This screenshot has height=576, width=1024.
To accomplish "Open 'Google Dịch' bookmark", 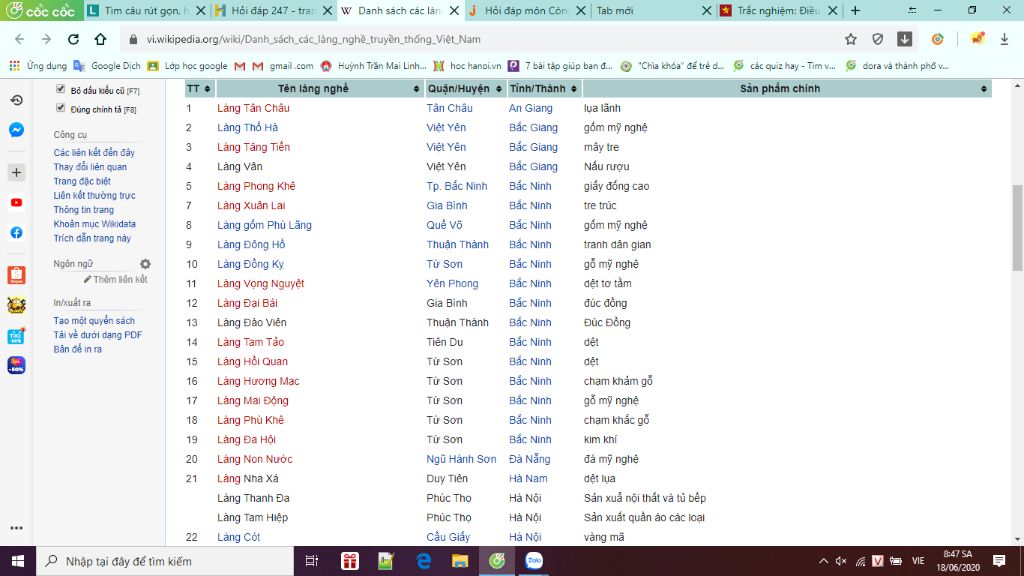I will pos(107,66).
